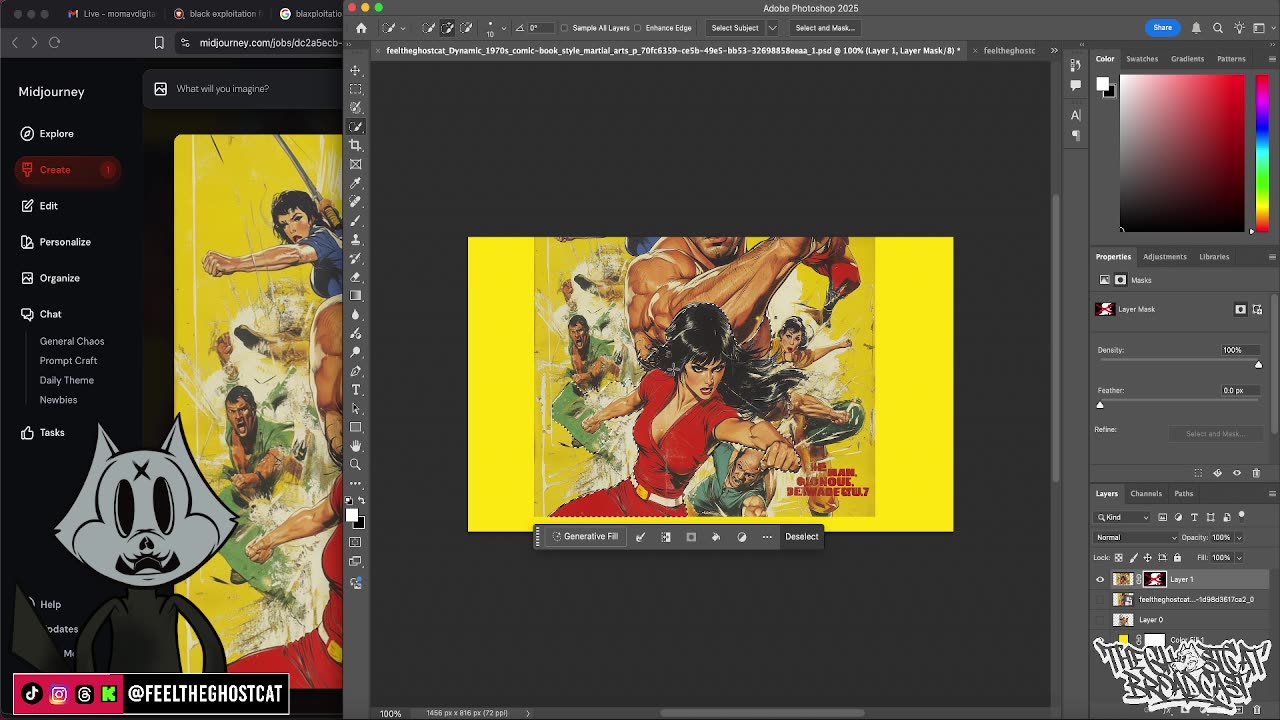1280x720 pixels.
Task: Click the Home icon in options bar
Action: (x=361, y=28)
